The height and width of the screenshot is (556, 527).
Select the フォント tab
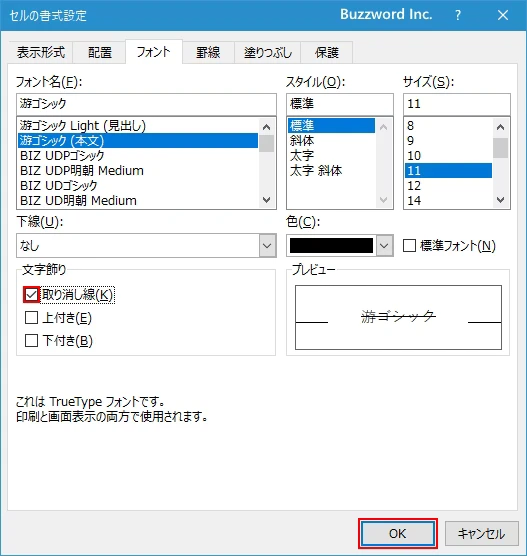click(x=154, y=52)
